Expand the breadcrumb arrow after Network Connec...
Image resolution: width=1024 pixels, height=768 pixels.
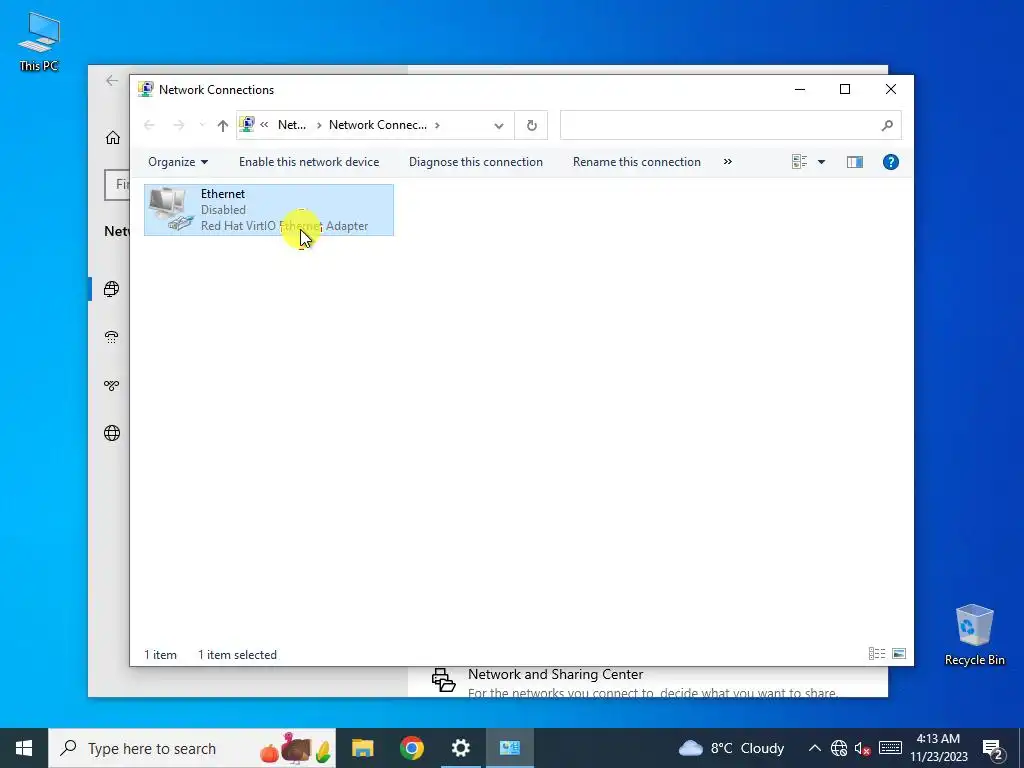pyautogui.click(x=437, y=125)
